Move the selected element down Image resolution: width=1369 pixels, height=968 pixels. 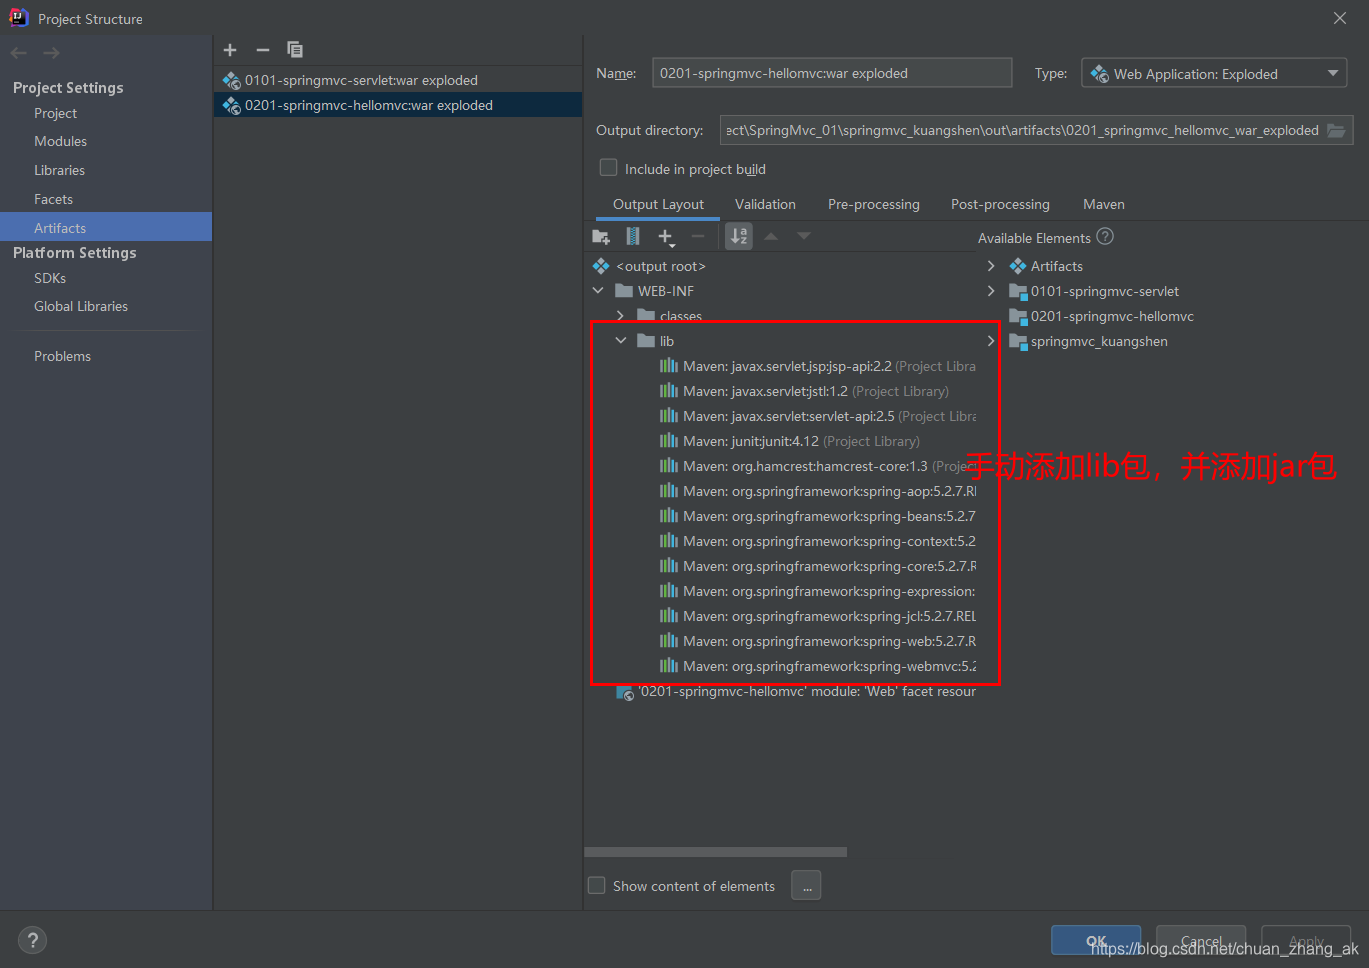pyautogui.click(x=804, y=236)
